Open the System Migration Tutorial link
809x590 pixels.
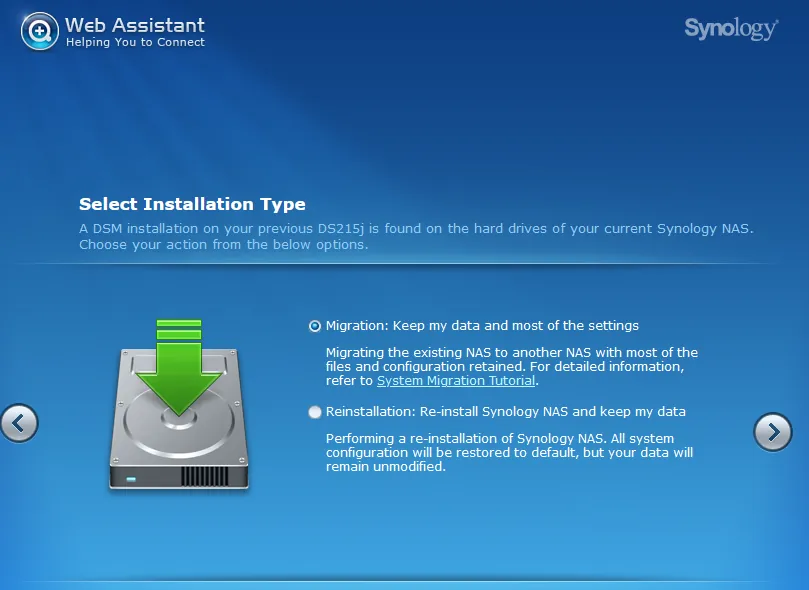click(456, 381)
